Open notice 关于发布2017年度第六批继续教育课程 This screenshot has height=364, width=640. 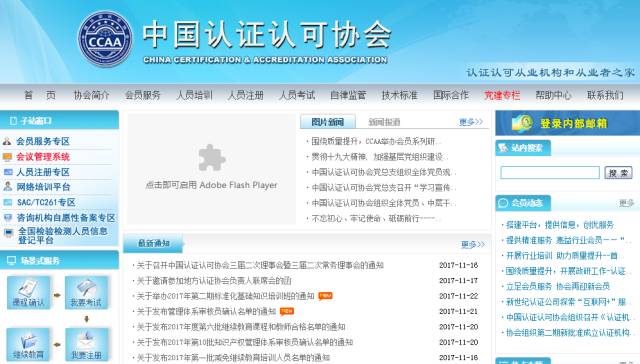pyautogui.click(x=241, y=326)
